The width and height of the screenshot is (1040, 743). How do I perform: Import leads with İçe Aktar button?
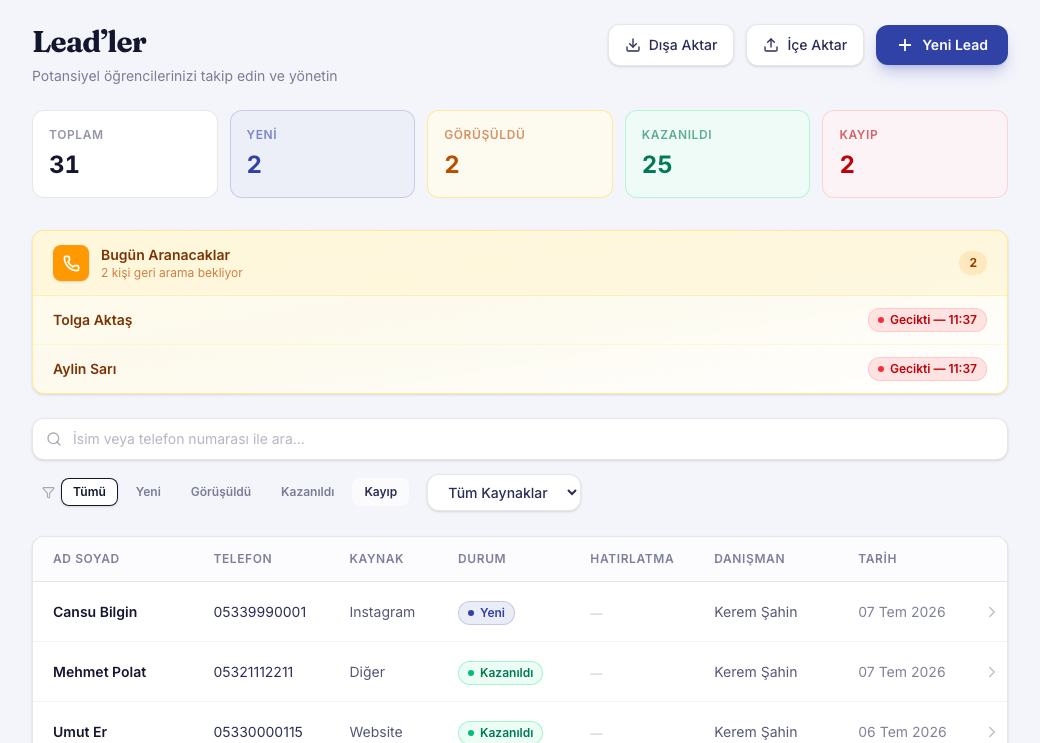coord(805,45)
